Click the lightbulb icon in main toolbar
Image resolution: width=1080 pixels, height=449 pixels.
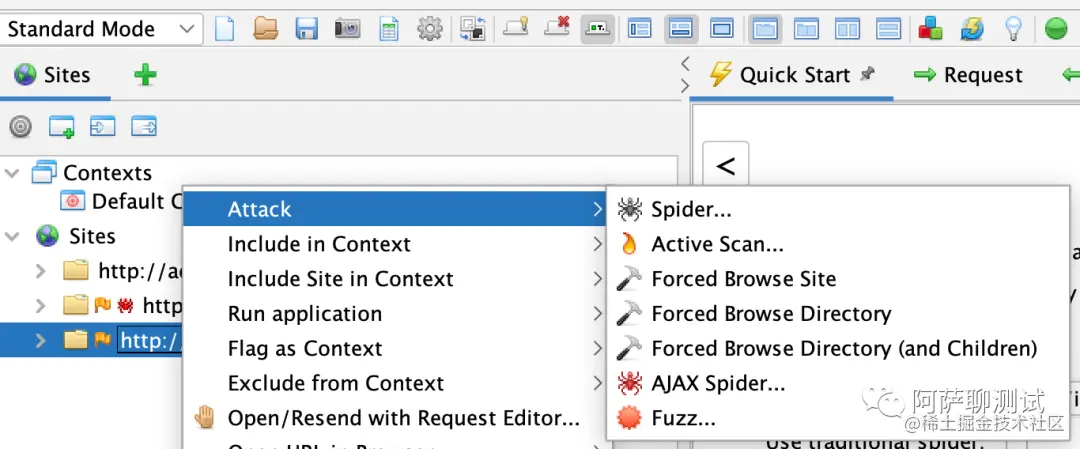pos(1012,28)
